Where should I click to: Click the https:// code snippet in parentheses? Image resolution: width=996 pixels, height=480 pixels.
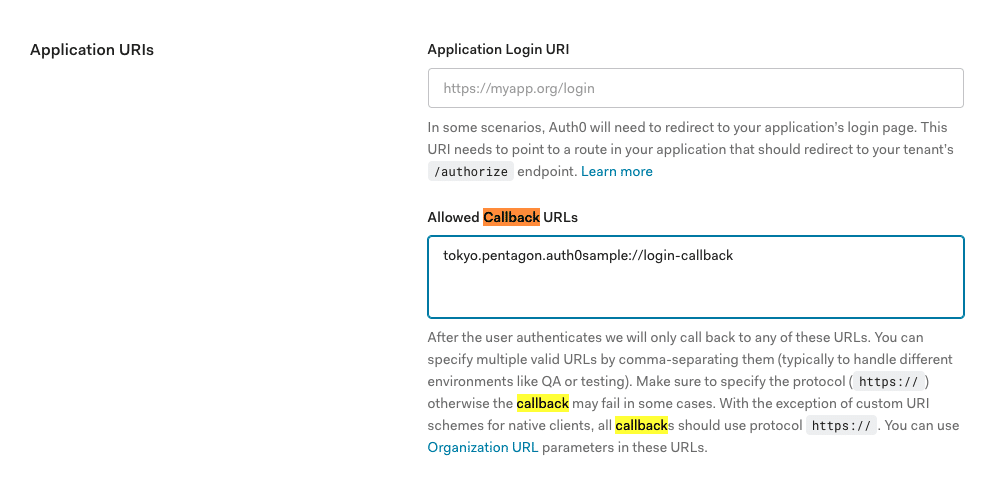(891, 382)
